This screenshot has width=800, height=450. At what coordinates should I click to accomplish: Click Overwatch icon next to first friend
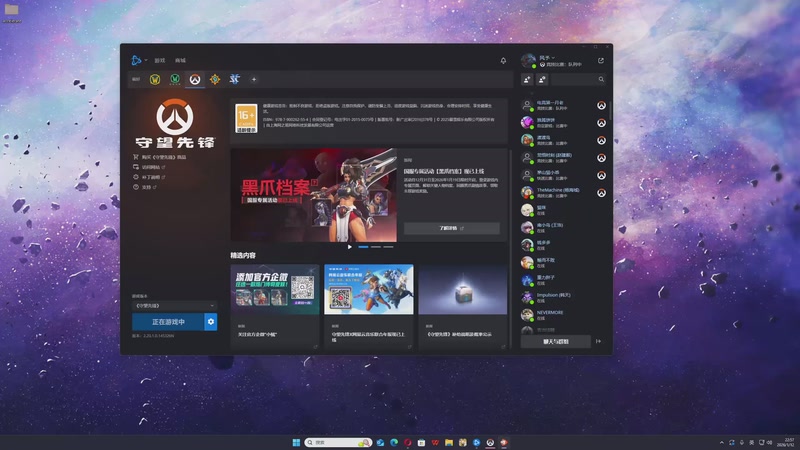[x=602, y=105]
